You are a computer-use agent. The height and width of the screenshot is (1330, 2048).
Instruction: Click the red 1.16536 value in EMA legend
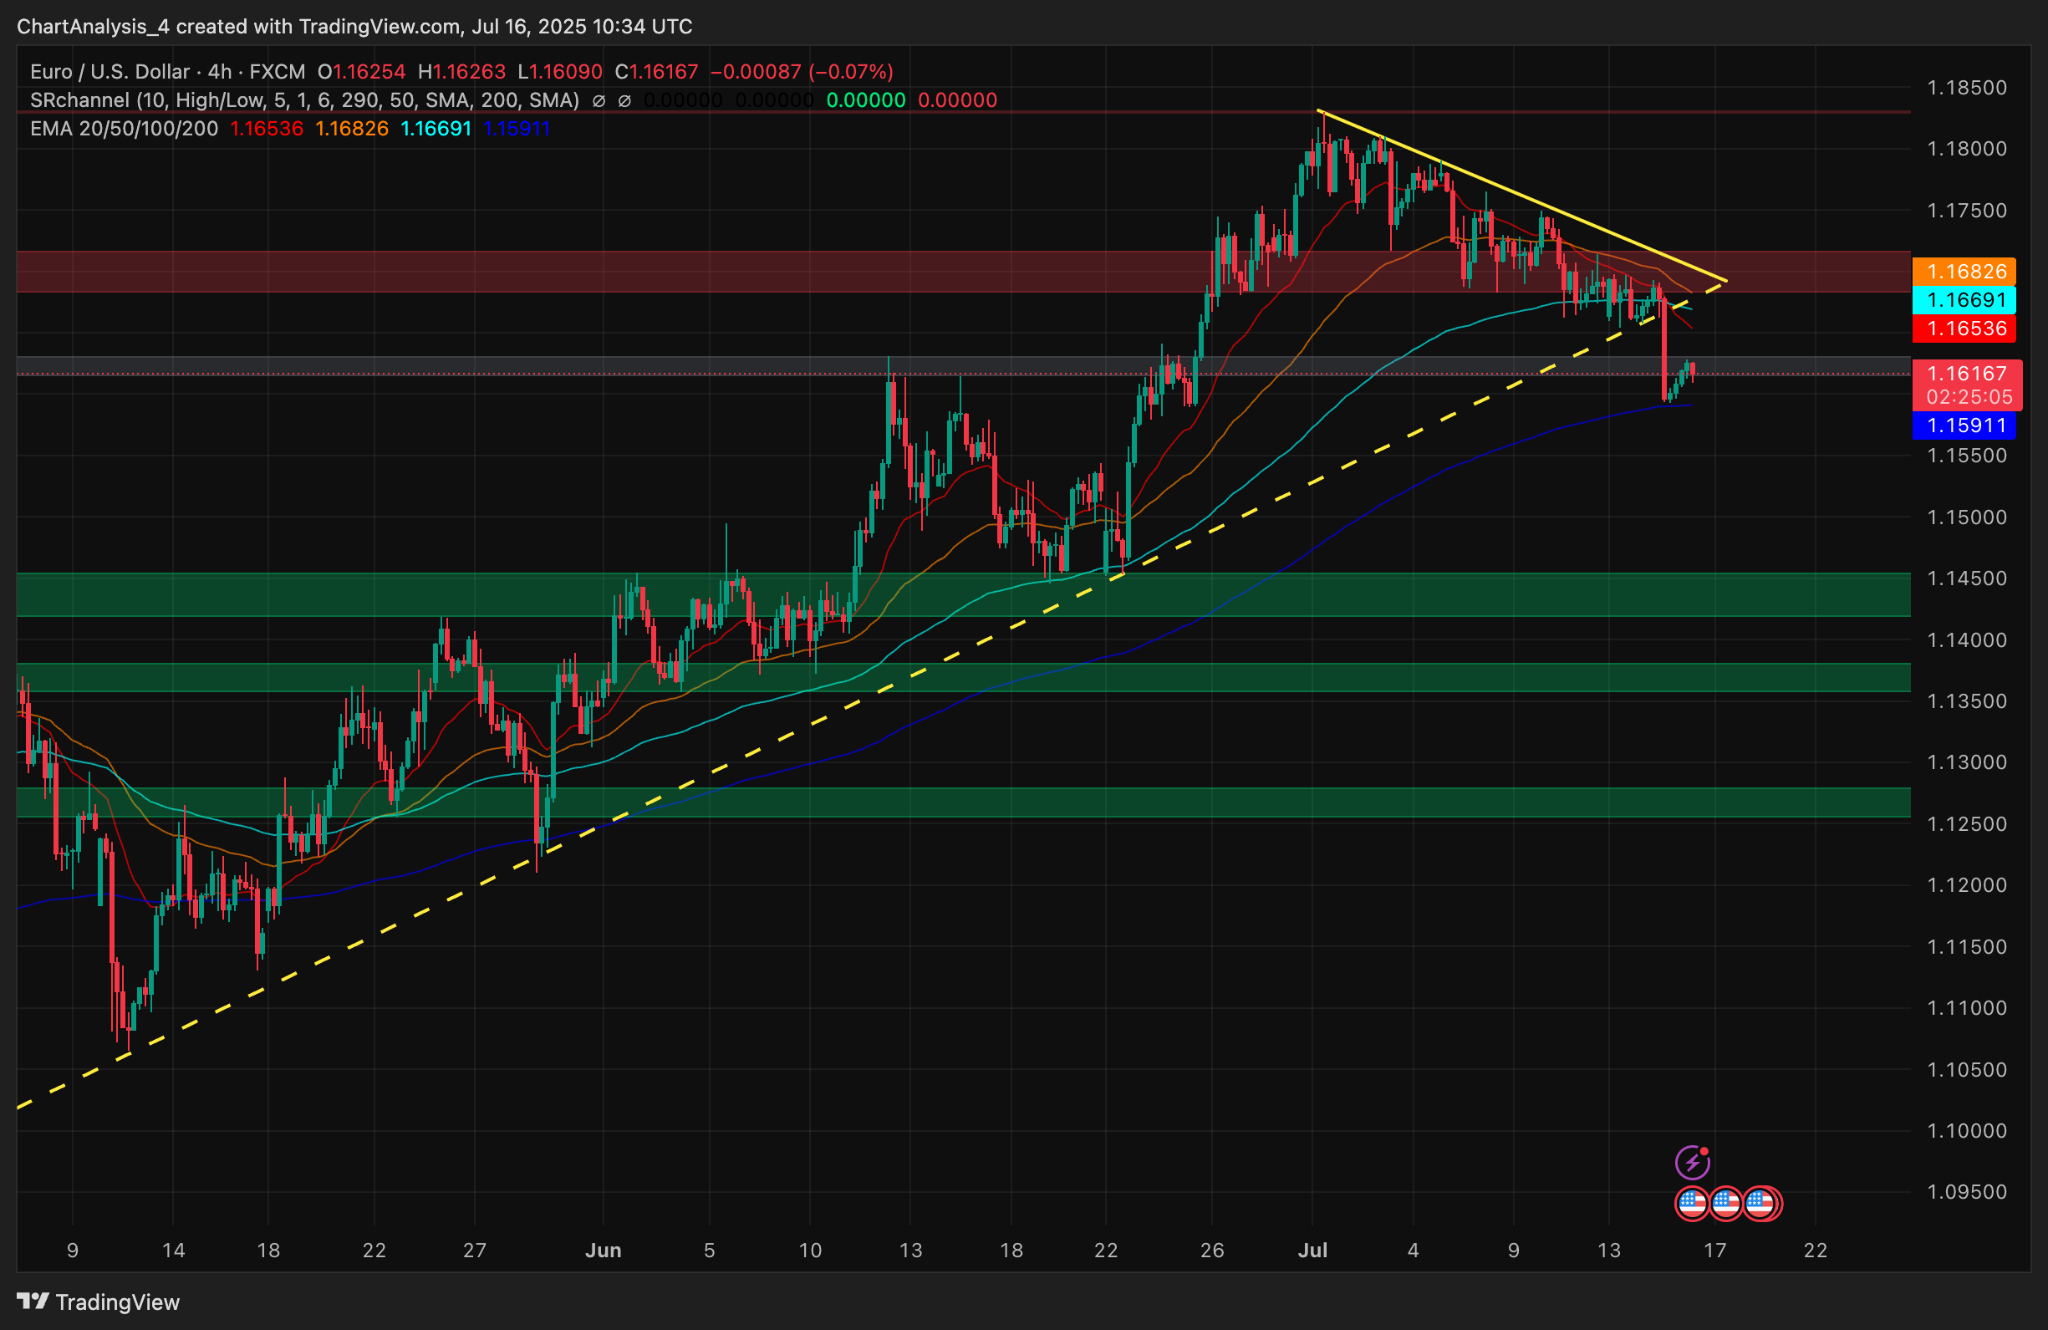click(267, 128)
